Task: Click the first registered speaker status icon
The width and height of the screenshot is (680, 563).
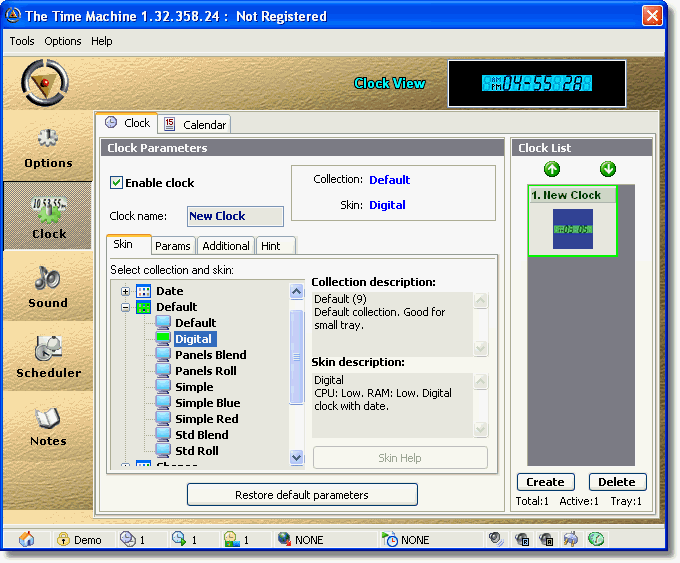Action: [x=522, y=539]
